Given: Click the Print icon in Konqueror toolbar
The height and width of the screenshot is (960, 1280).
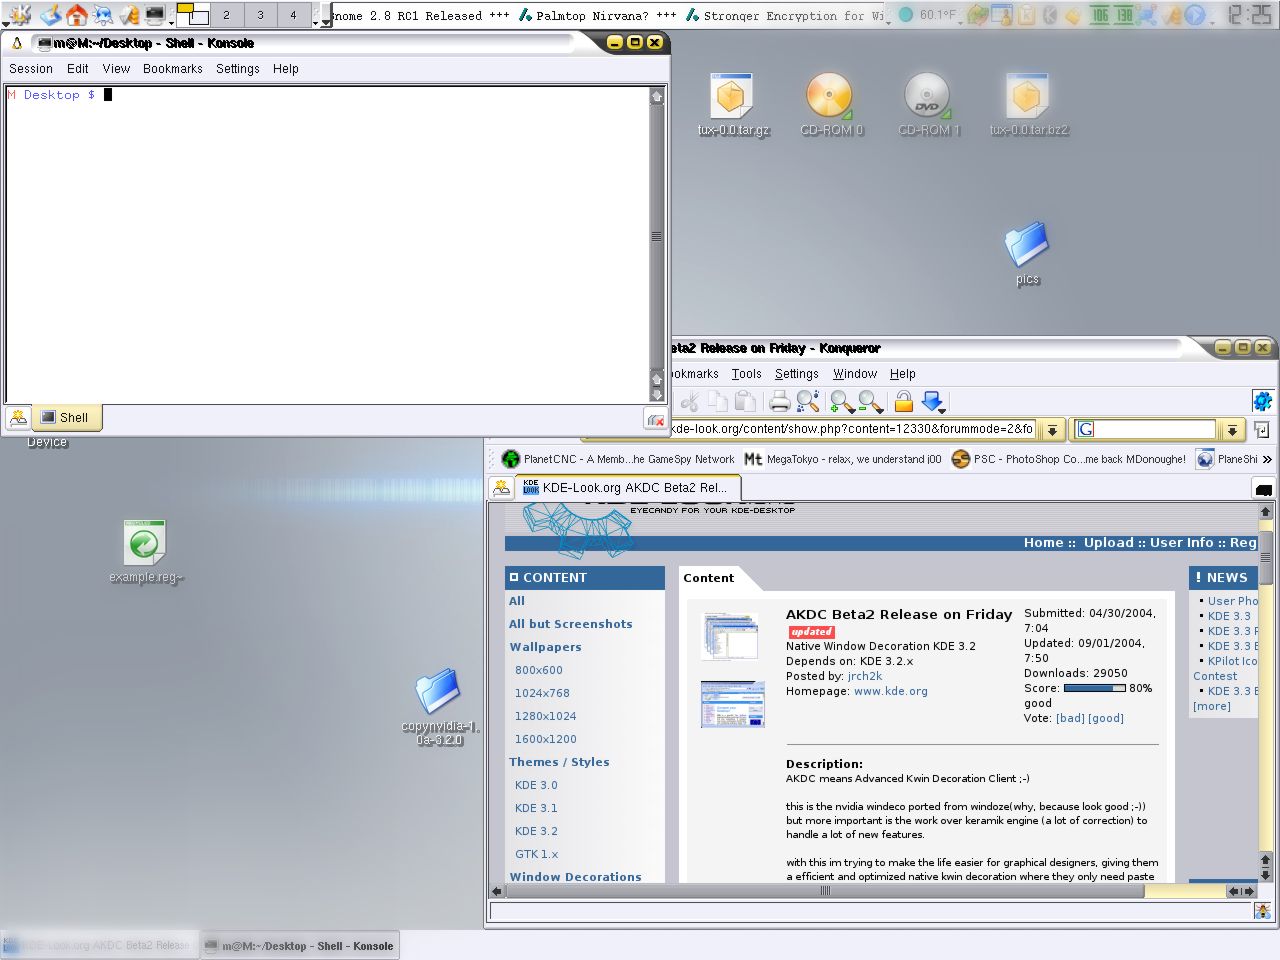Looking at the screenshot, I should point(780,402).
